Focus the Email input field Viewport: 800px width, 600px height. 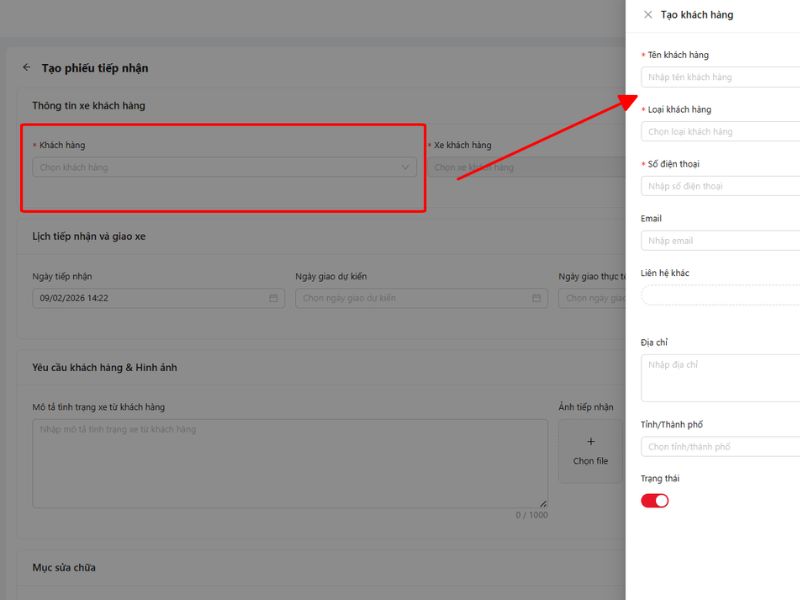(720, 241)
